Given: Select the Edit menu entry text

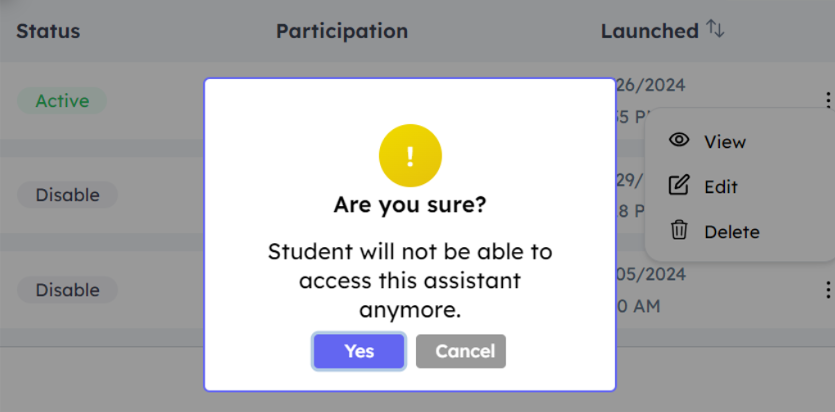Looking at the screenshot, I should [721, 187].
